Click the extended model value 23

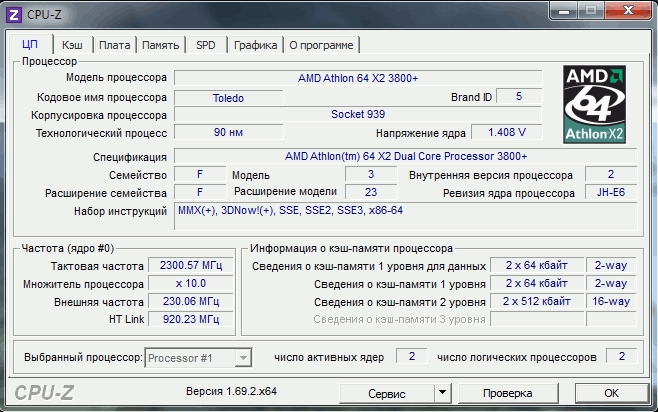pos(371,192)
